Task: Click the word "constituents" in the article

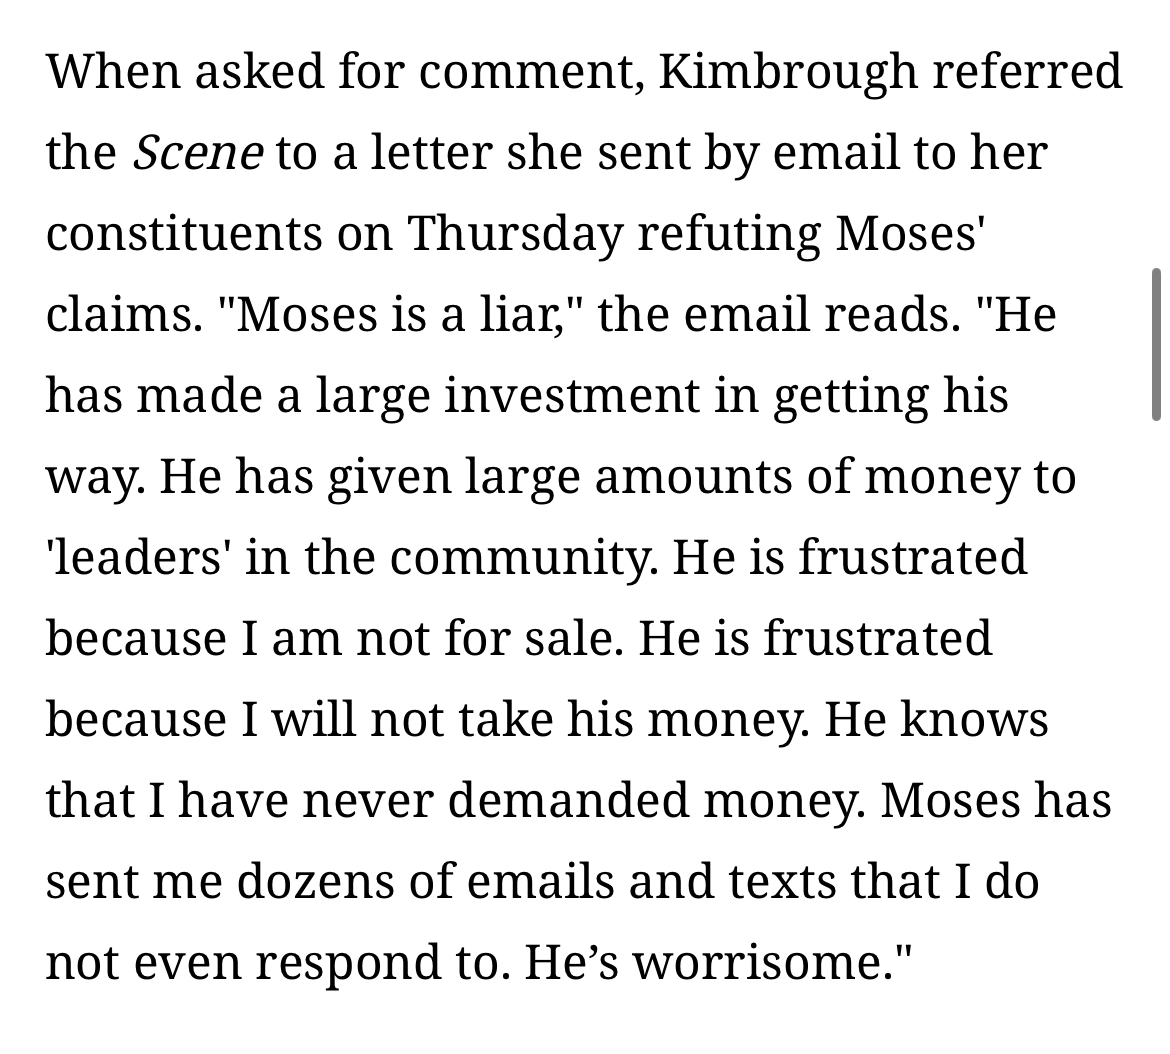Action: tap(184, 234)
